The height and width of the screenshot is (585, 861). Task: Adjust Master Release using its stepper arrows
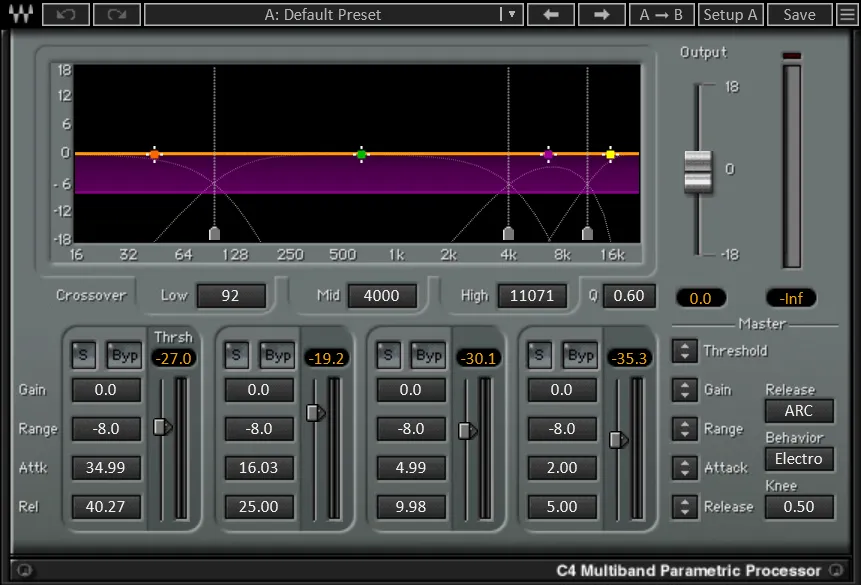click(x=684, y=507)
